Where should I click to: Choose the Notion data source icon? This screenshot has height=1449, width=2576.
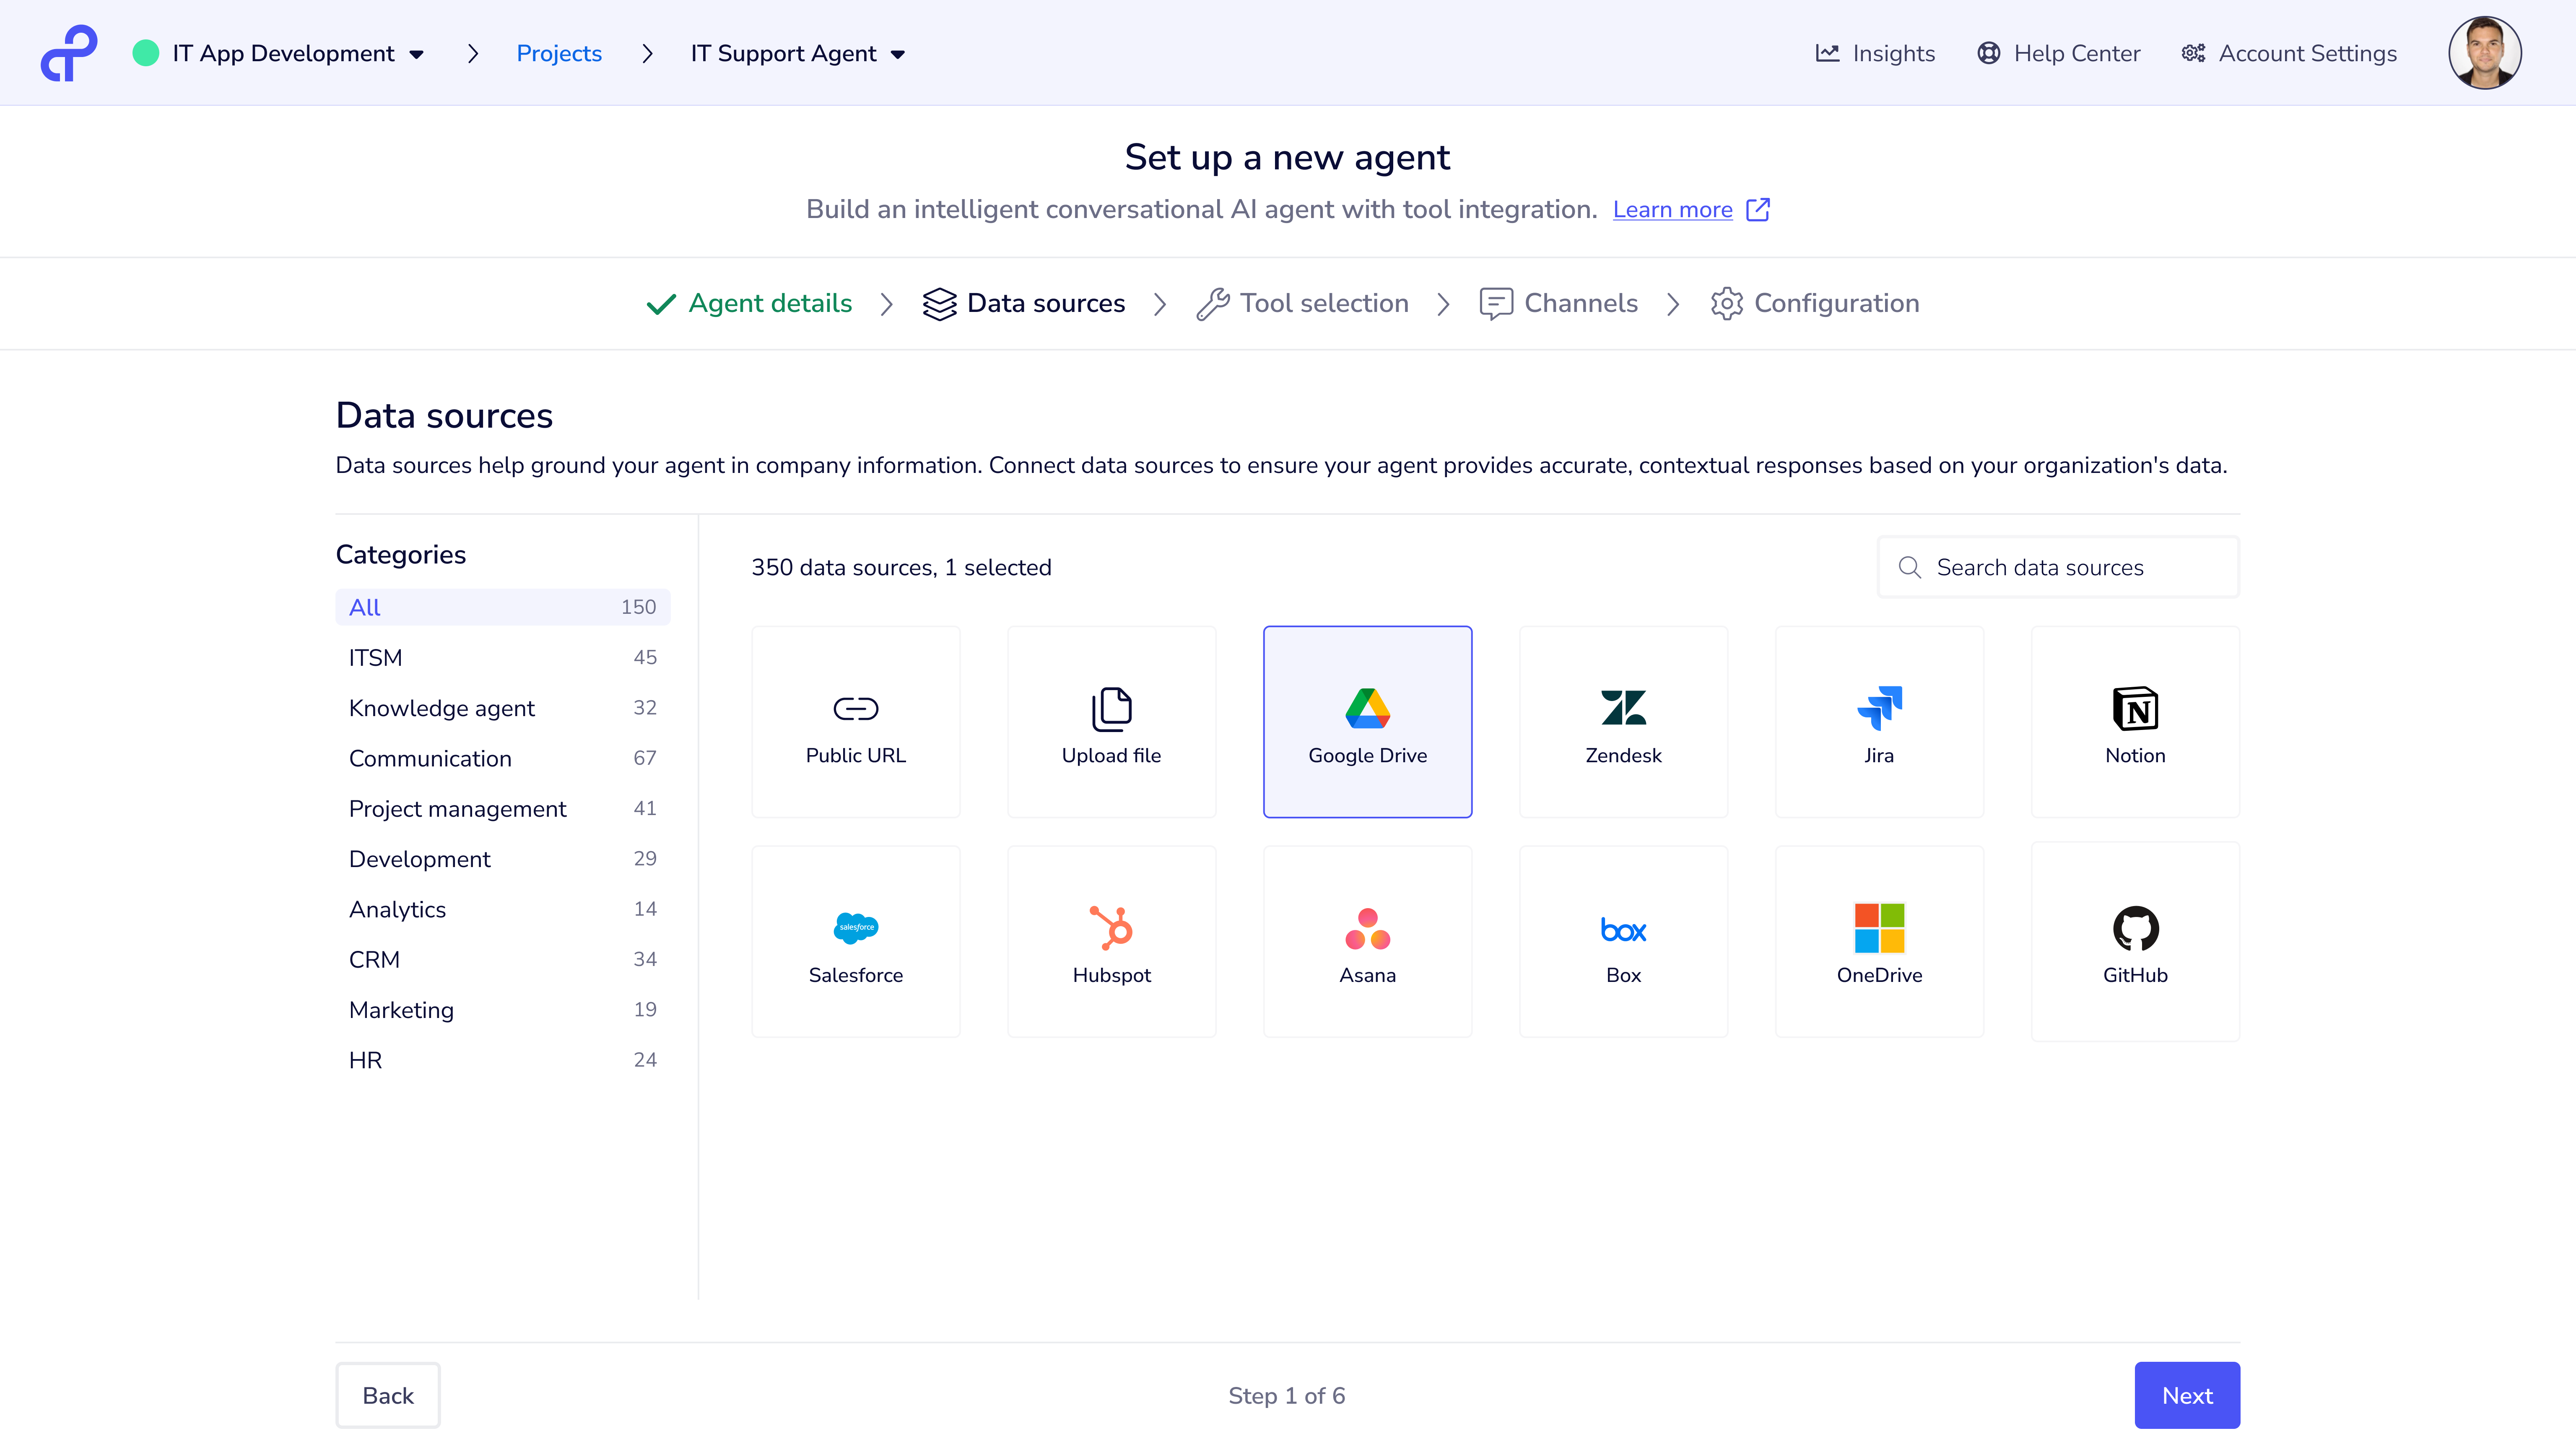point(2135,708)
